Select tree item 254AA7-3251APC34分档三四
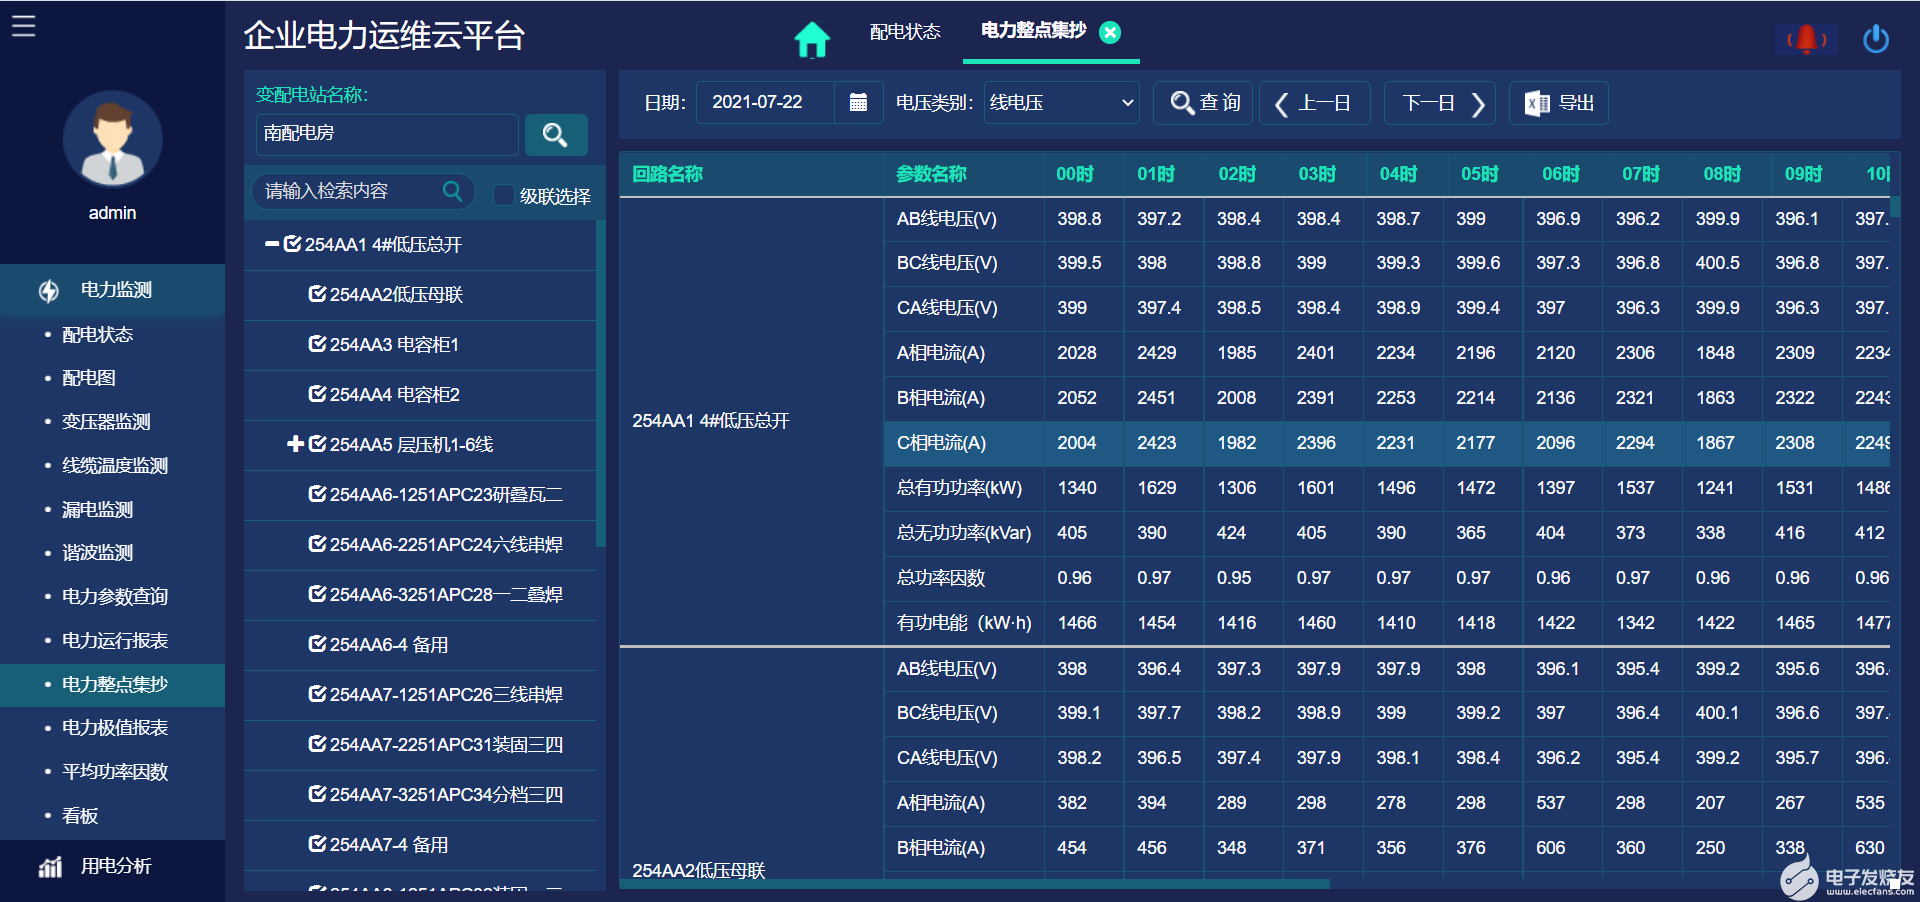Viewport: 1920px width, 902px height. [x=446, y=795]
